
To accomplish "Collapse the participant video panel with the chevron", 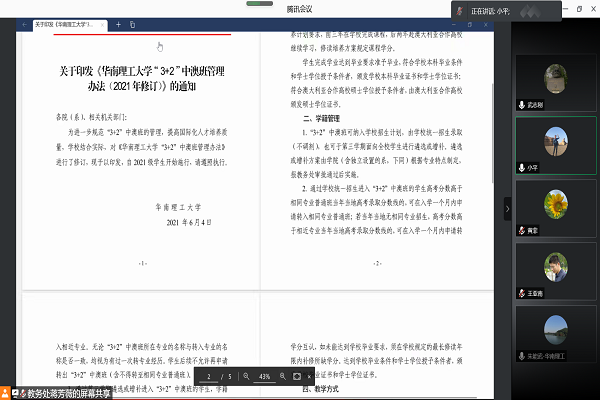I will [507, 209].
